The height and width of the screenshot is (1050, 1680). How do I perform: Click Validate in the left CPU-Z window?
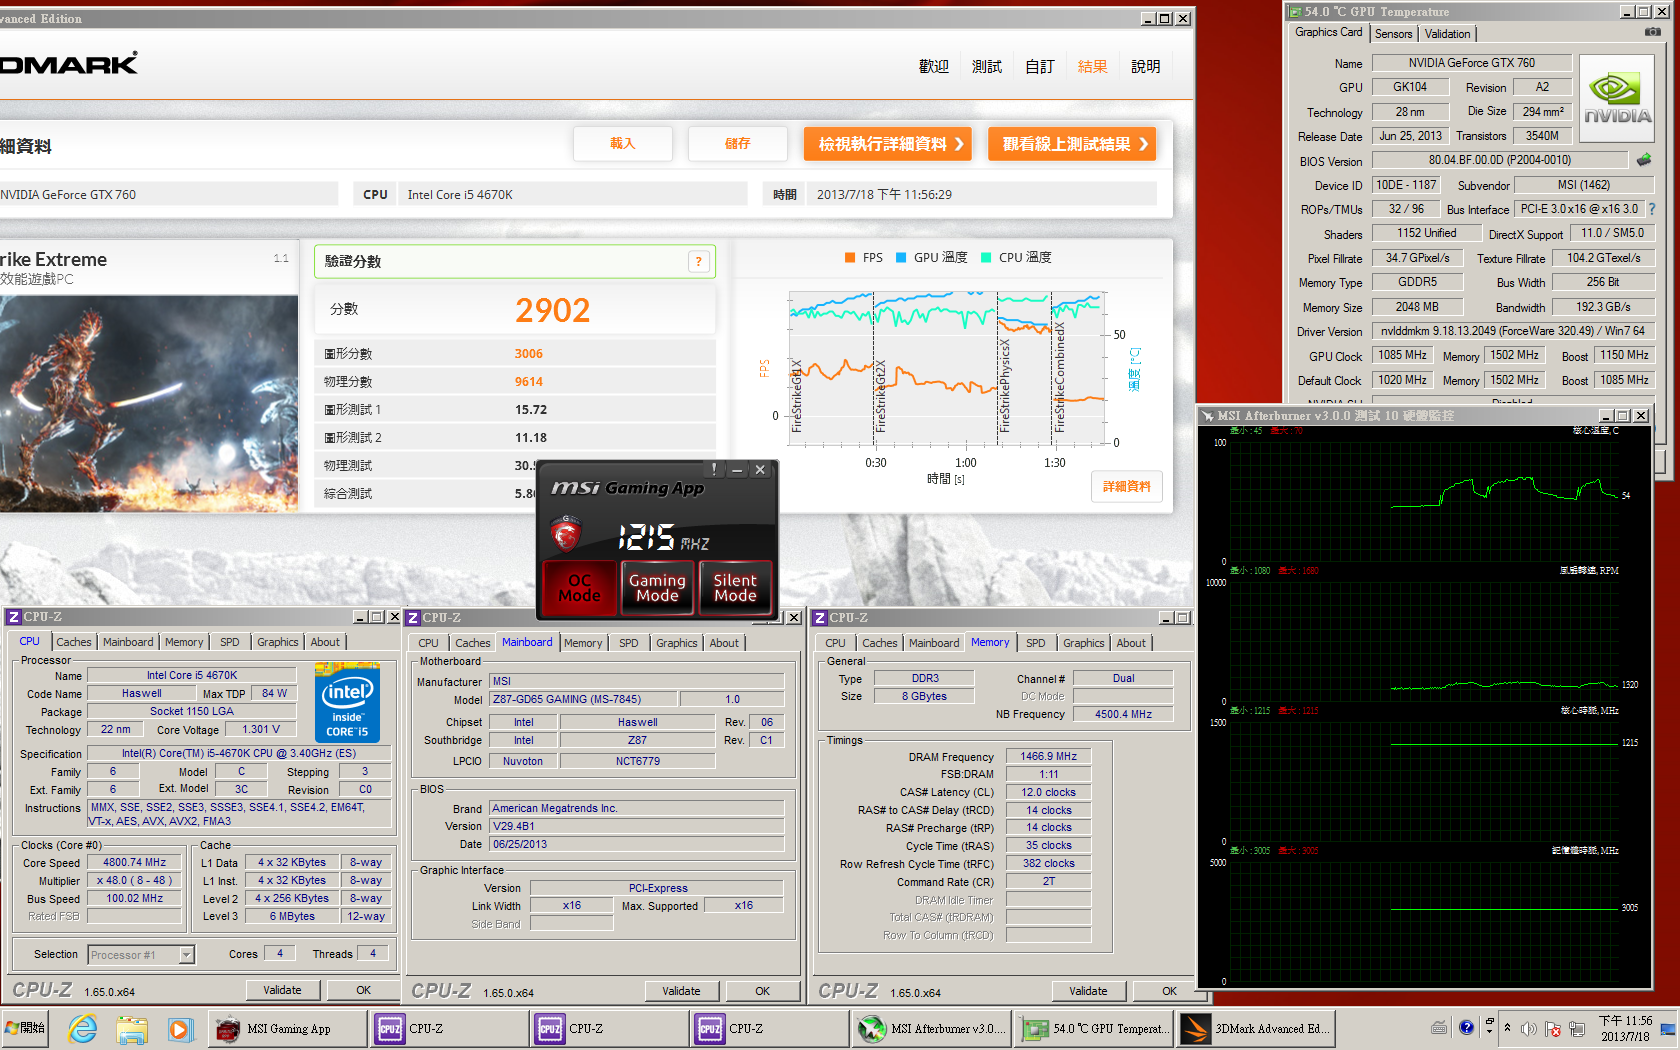[x=283, y=990]
